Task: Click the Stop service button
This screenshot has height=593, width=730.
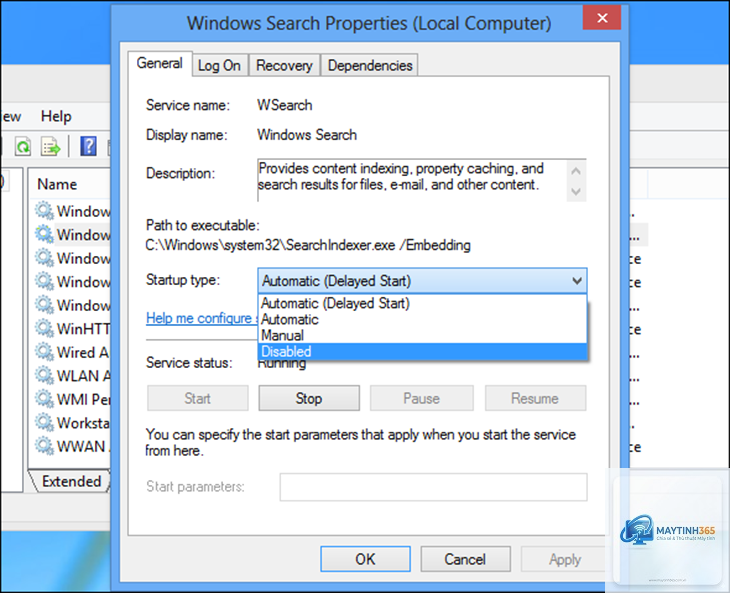Action: 309,398
